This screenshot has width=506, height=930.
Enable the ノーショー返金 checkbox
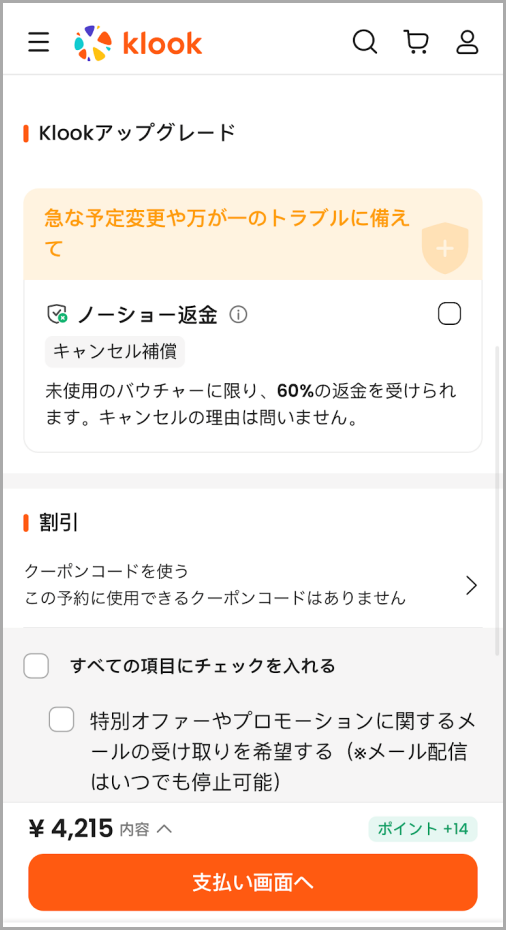pos(450,314)
